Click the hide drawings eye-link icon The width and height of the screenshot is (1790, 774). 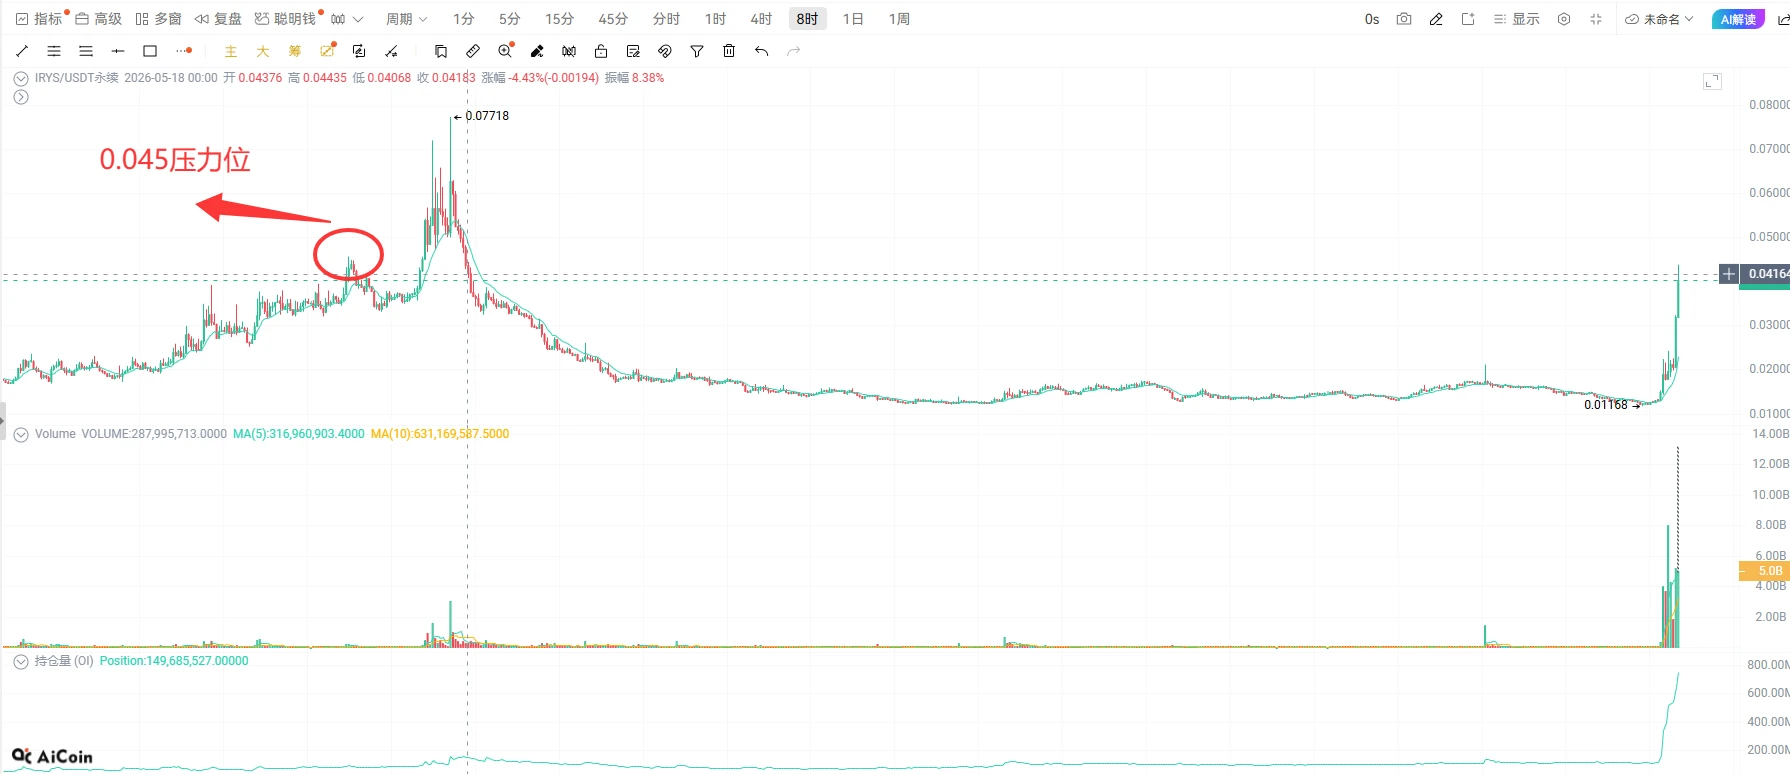[x=665, y=51]
